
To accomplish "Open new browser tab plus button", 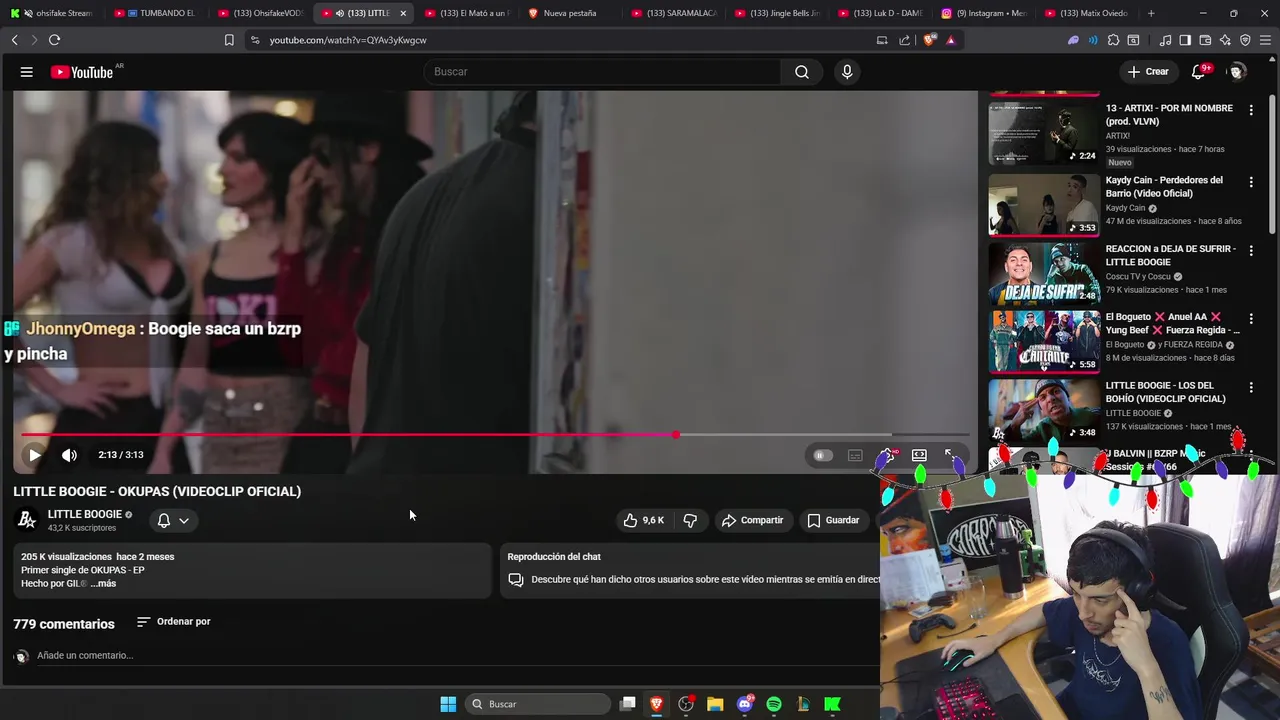I will point(1151,13).
